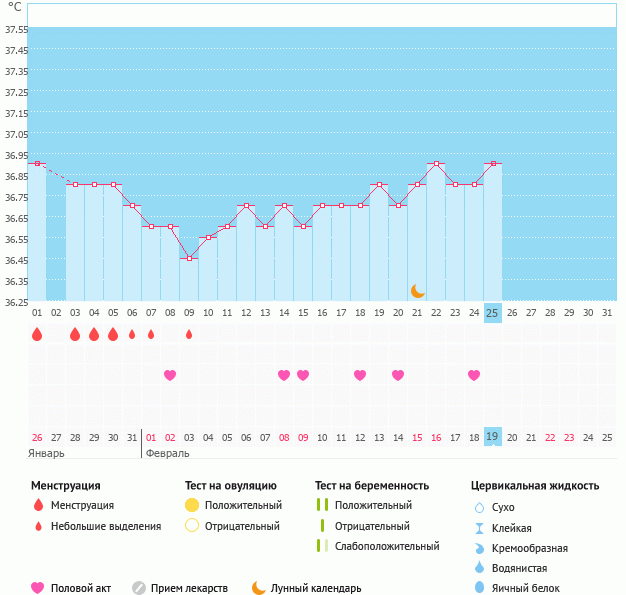The width and height of the screenshot is (626, 595).
Task: Select highlighted cycle day 25 on axis
Action: pos(492,313)
